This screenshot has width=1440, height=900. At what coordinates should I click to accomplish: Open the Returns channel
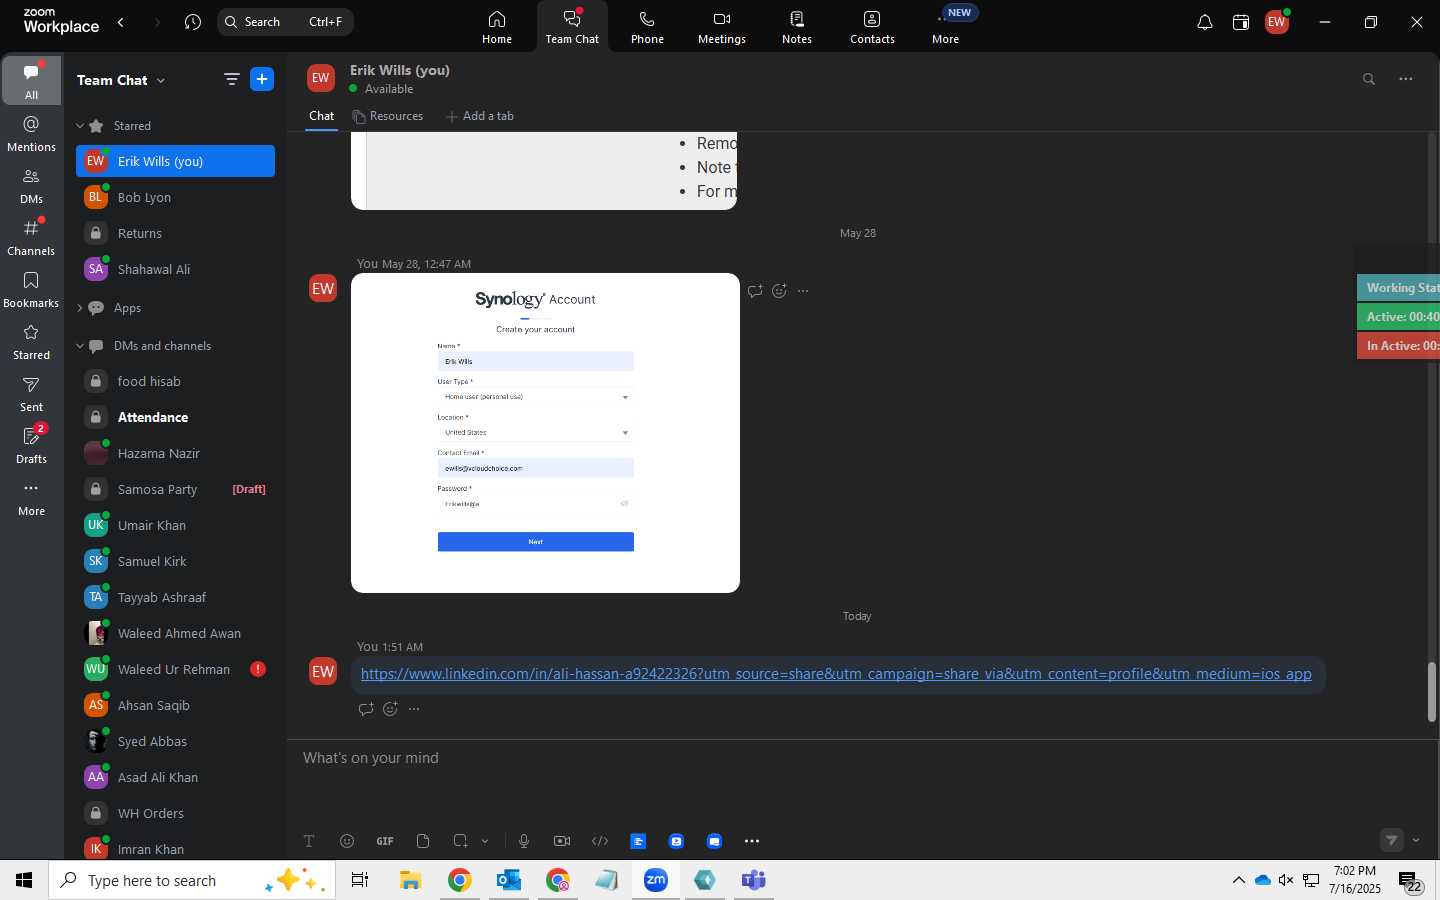click(175, 233)
